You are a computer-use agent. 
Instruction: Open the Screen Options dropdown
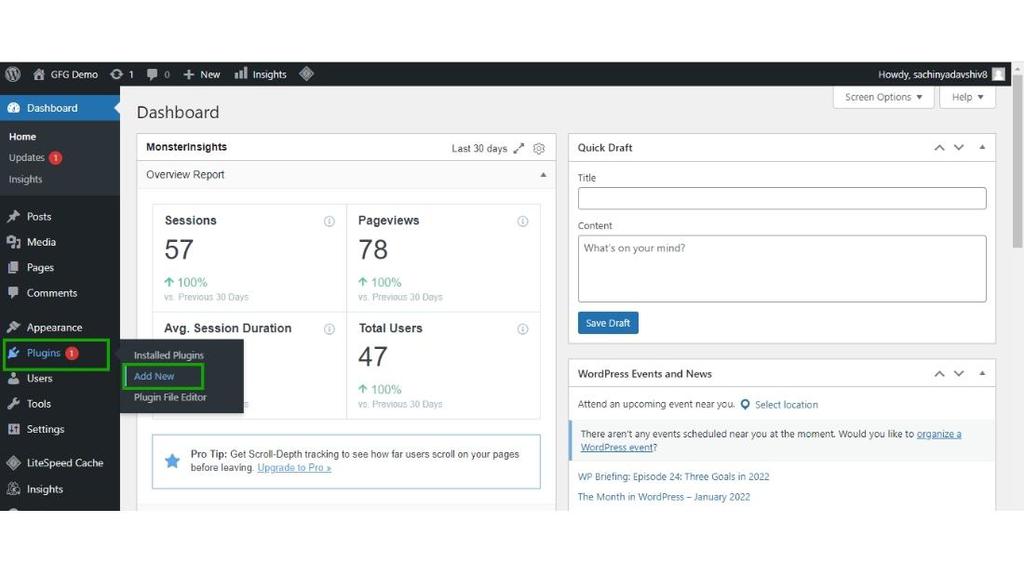pyautogui.click(x=883, y=97)
